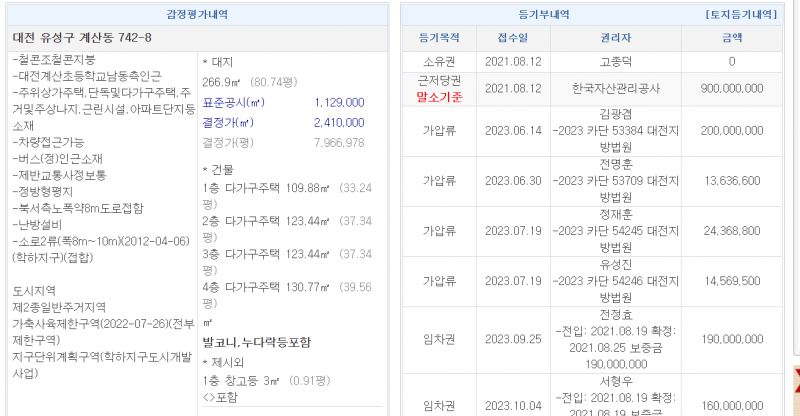
Task: Click the address 대전 유성구 계산동 742-8
Action: click(82, 38)
